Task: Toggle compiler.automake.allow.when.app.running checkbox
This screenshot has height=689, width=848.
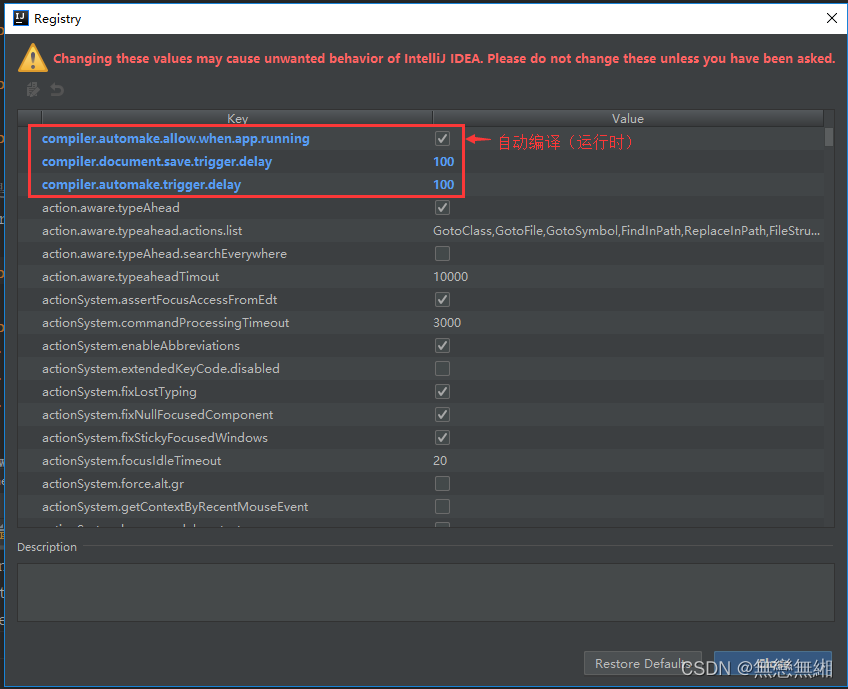Action: [442, 138]
